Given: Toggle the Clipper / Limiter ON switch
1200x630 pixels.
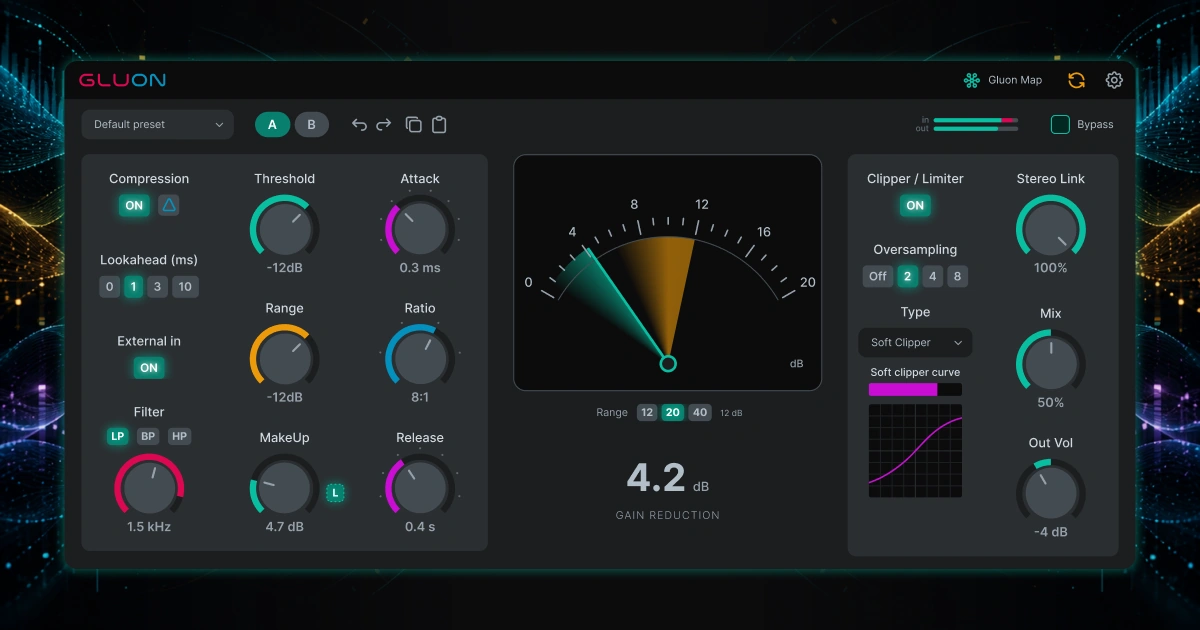Looking at the screenshot, I should pyautogui.click(x=915, y=206).
